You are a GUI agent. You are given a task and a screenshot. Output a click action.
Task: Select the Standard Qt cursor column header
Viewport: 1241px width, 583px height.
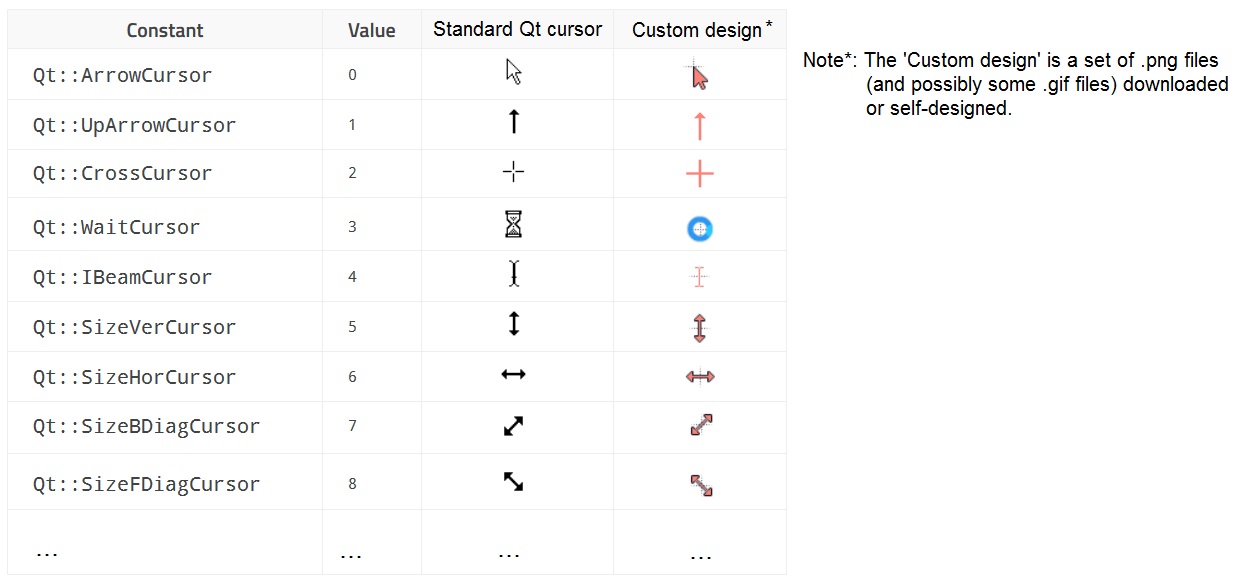517,30
